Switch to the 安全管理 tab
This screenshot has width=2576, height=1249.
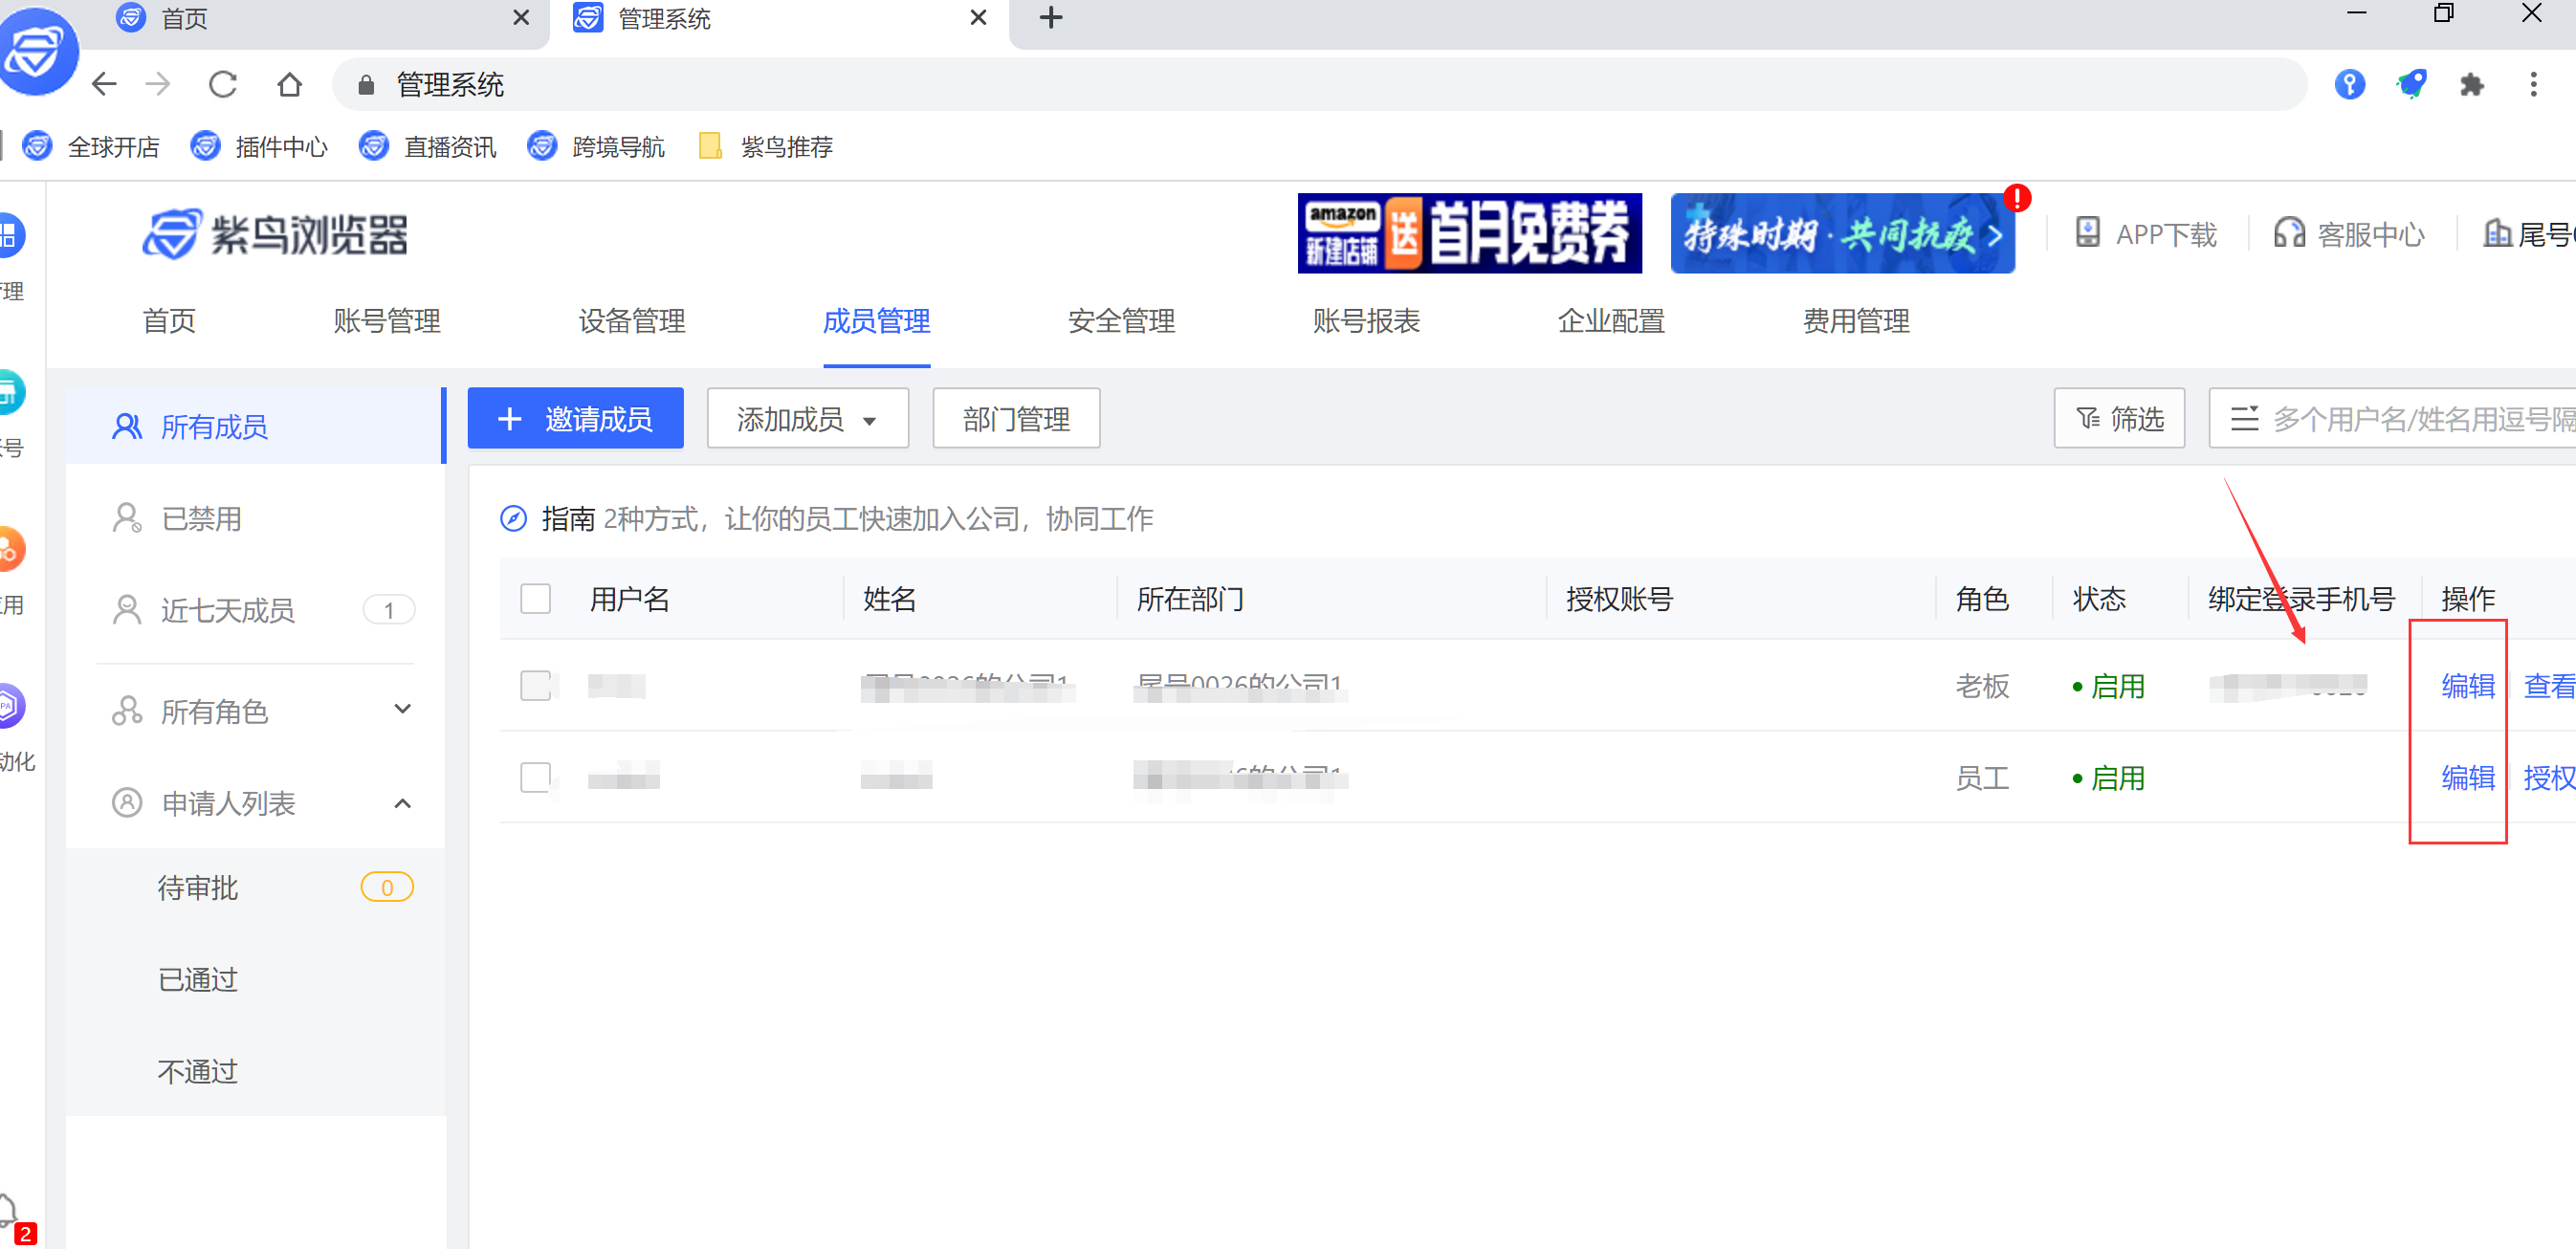point(1121,321)
